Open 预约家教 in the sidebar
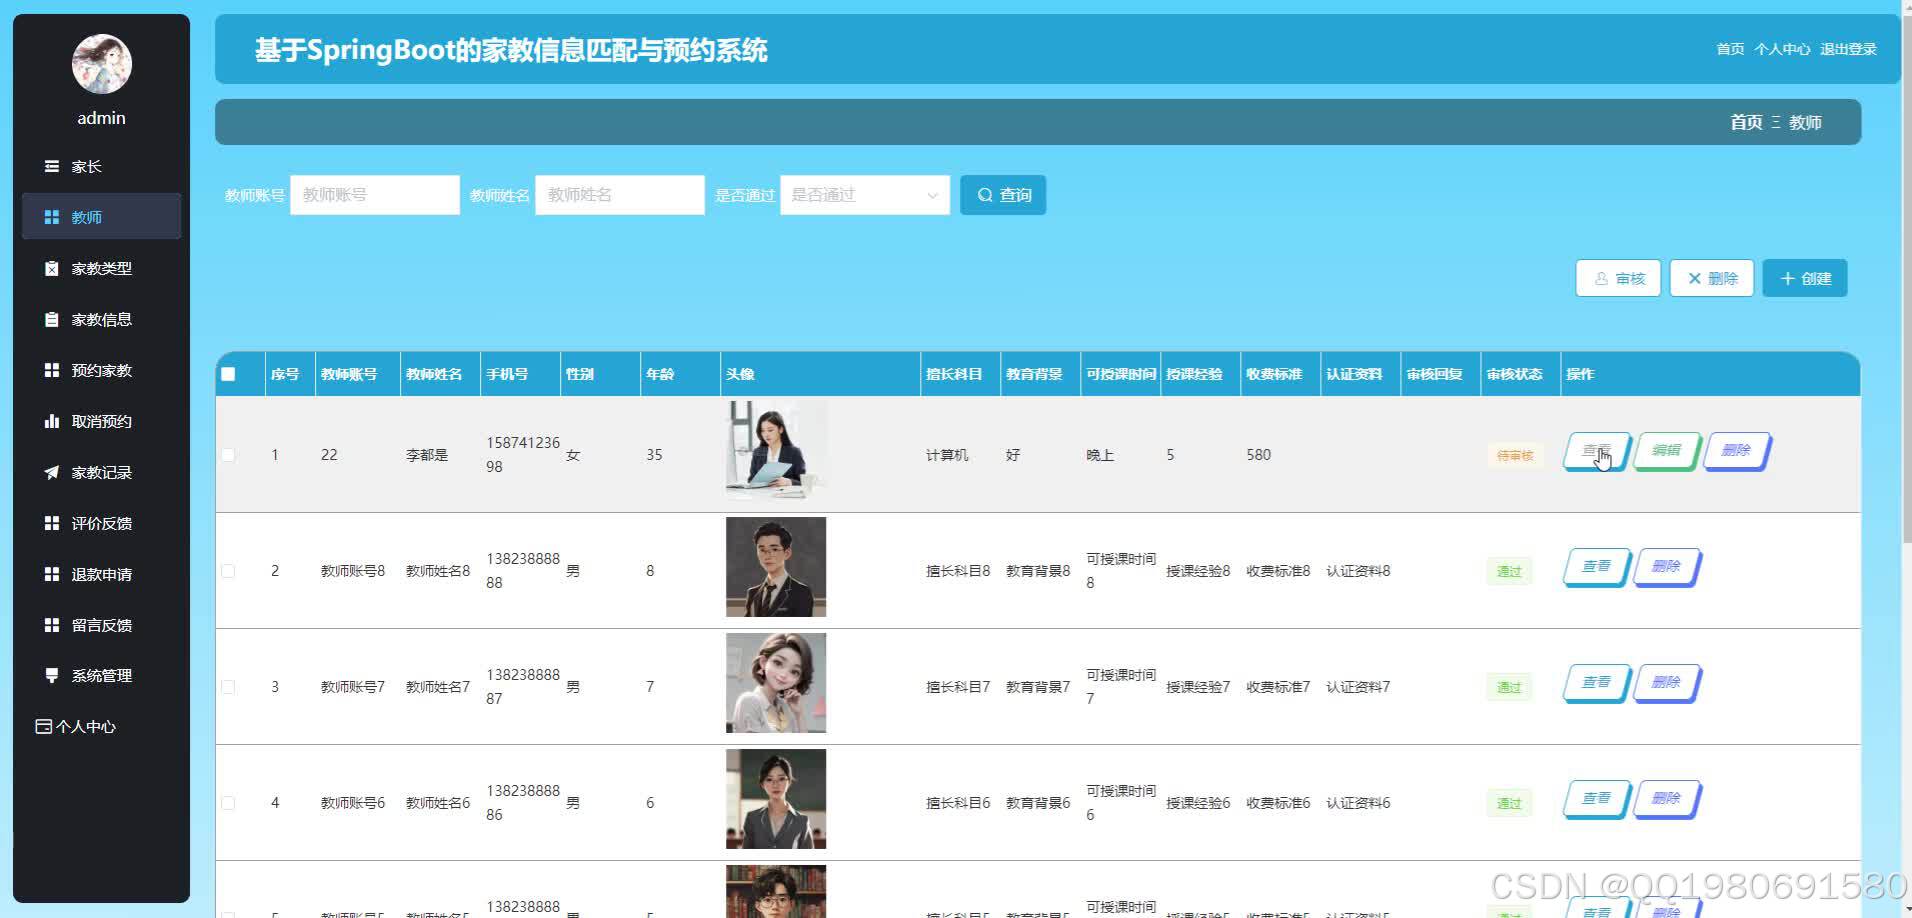This screenshot has width=1912, height=918. point(101,370)
